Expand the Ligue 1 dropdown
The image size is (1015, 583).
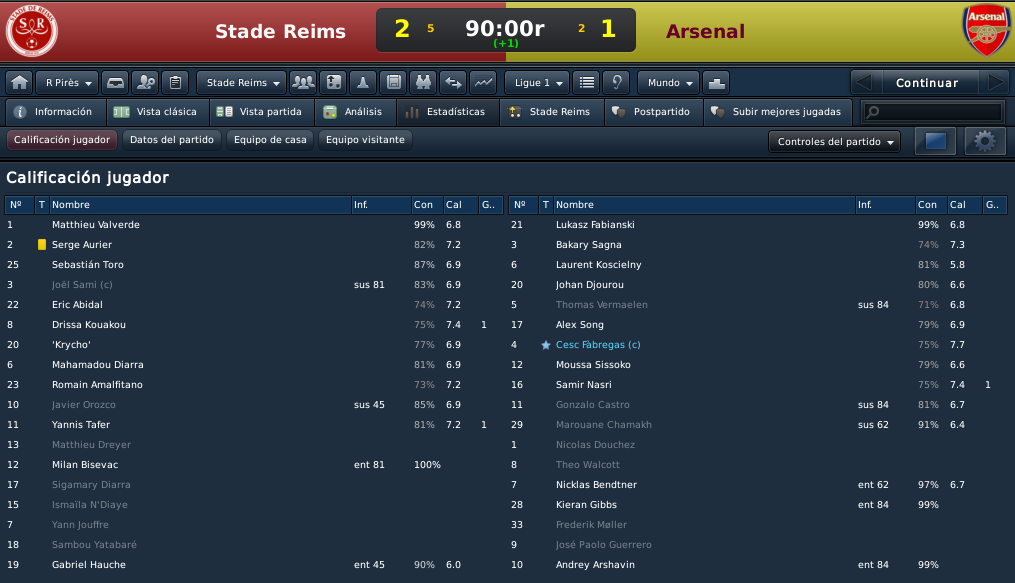click(537, 83)
